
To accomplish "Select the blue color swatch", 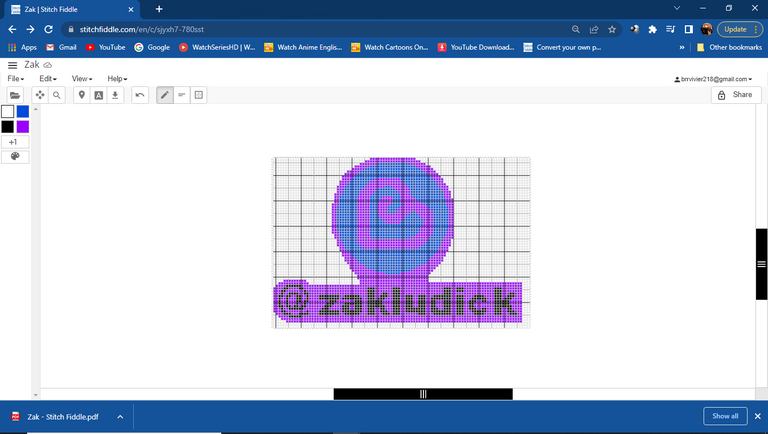I will point(23,112).
